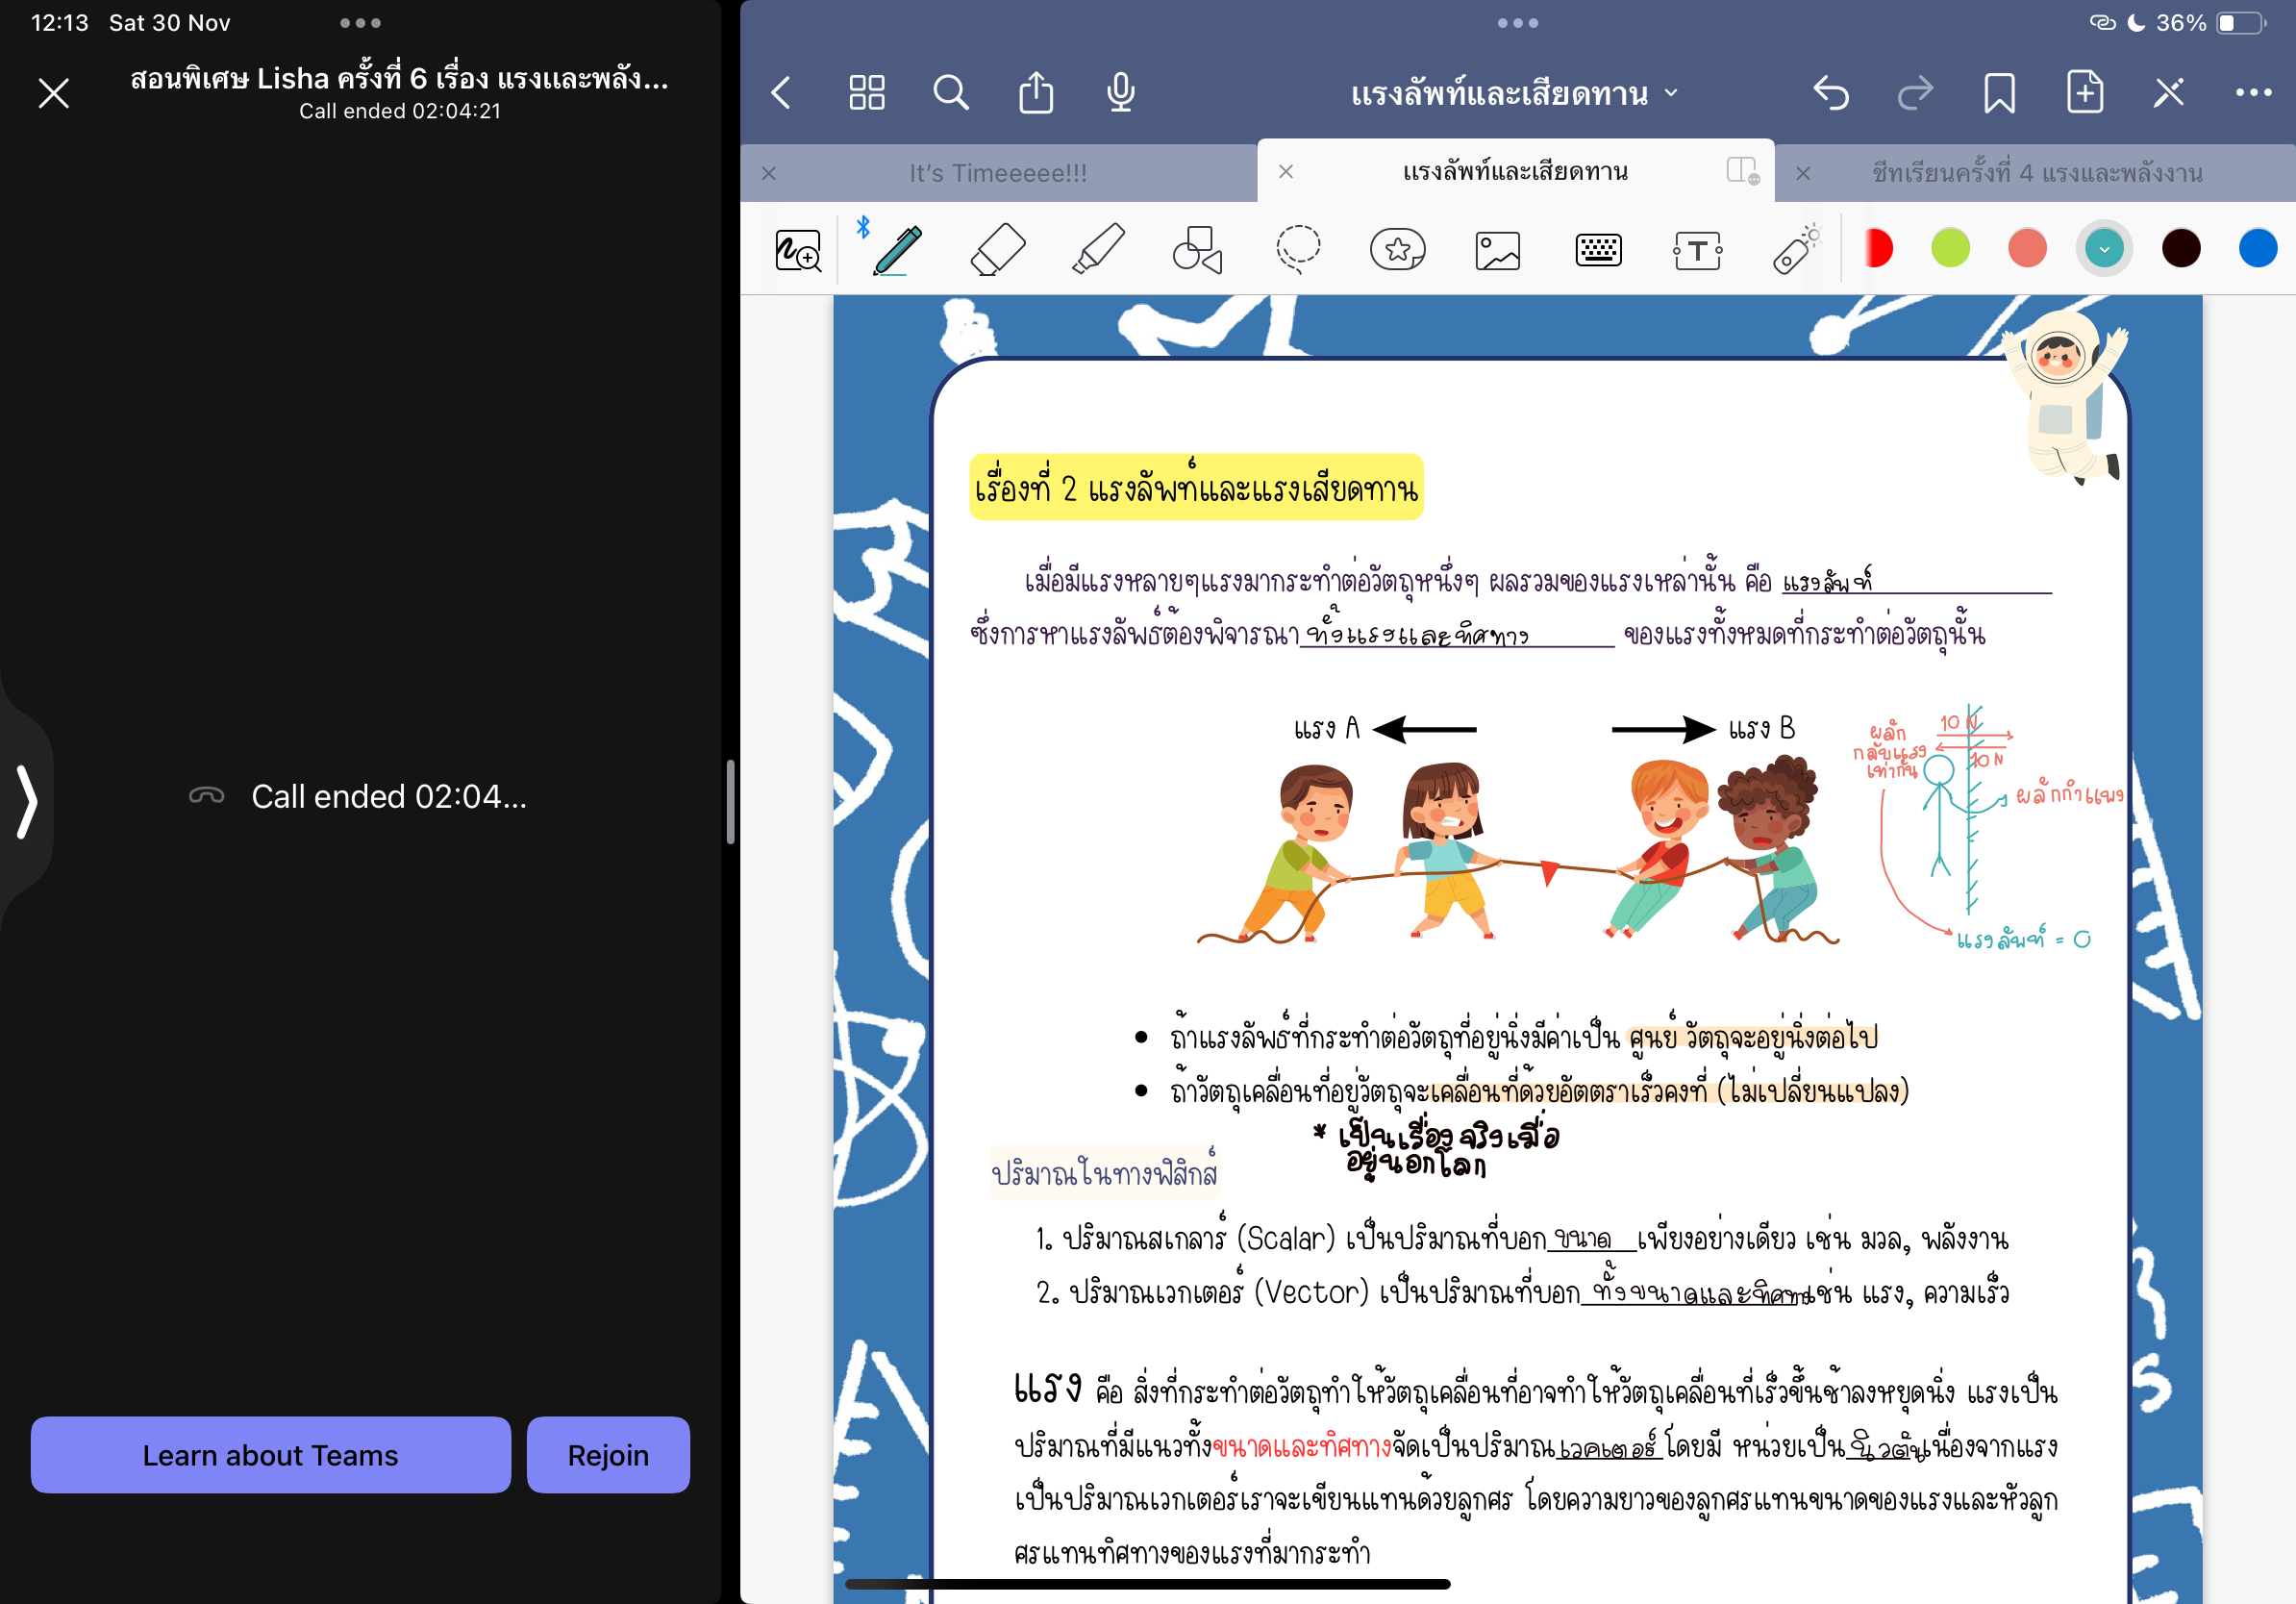Insert an image with the photo tool
2296x1604 pixels.
[x=1497, y=250]
